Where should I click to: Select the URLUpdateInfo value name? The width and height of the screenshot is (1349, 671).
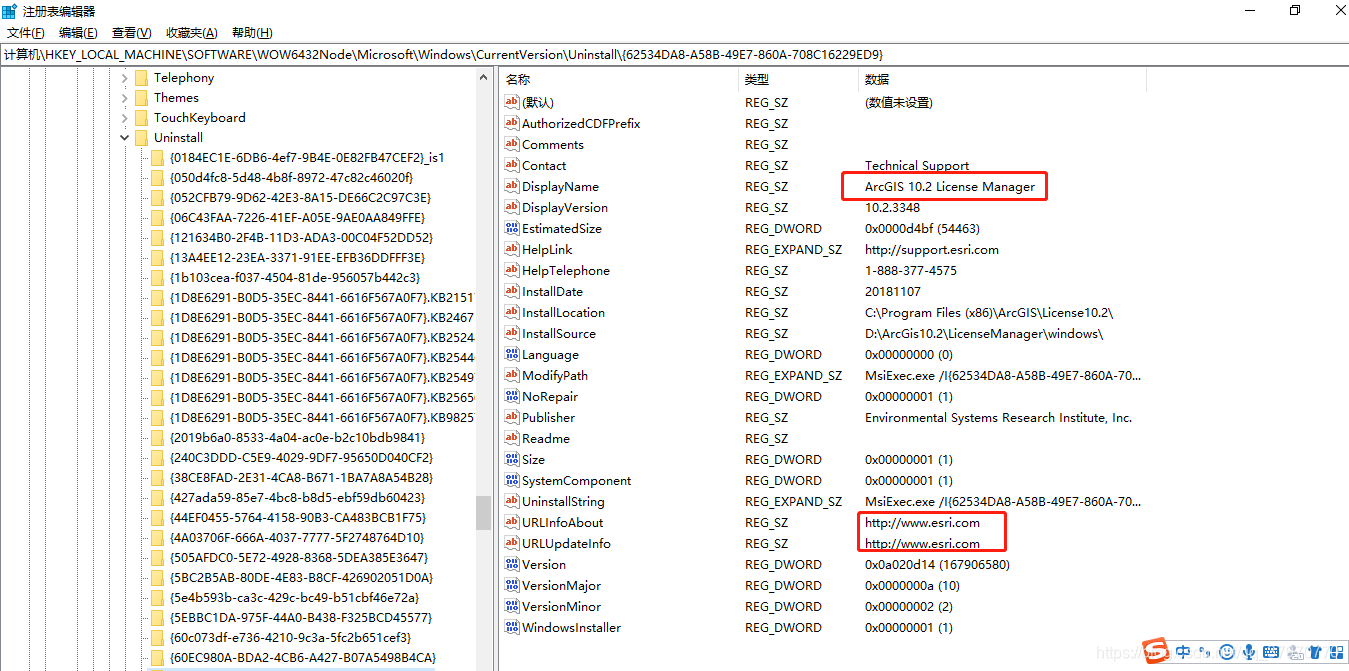point(566,544)
